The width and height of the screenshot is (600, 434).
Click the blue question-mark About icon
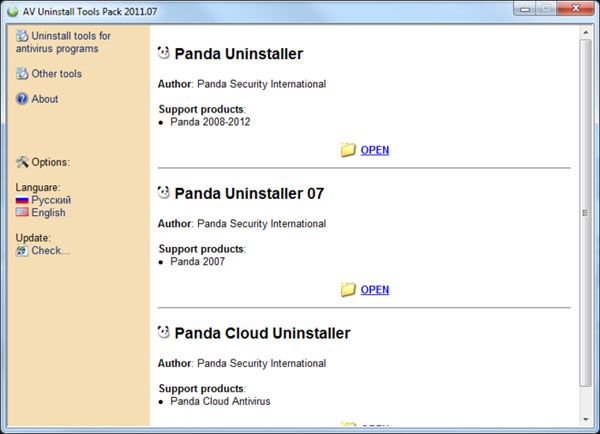(x=22, y=99)
